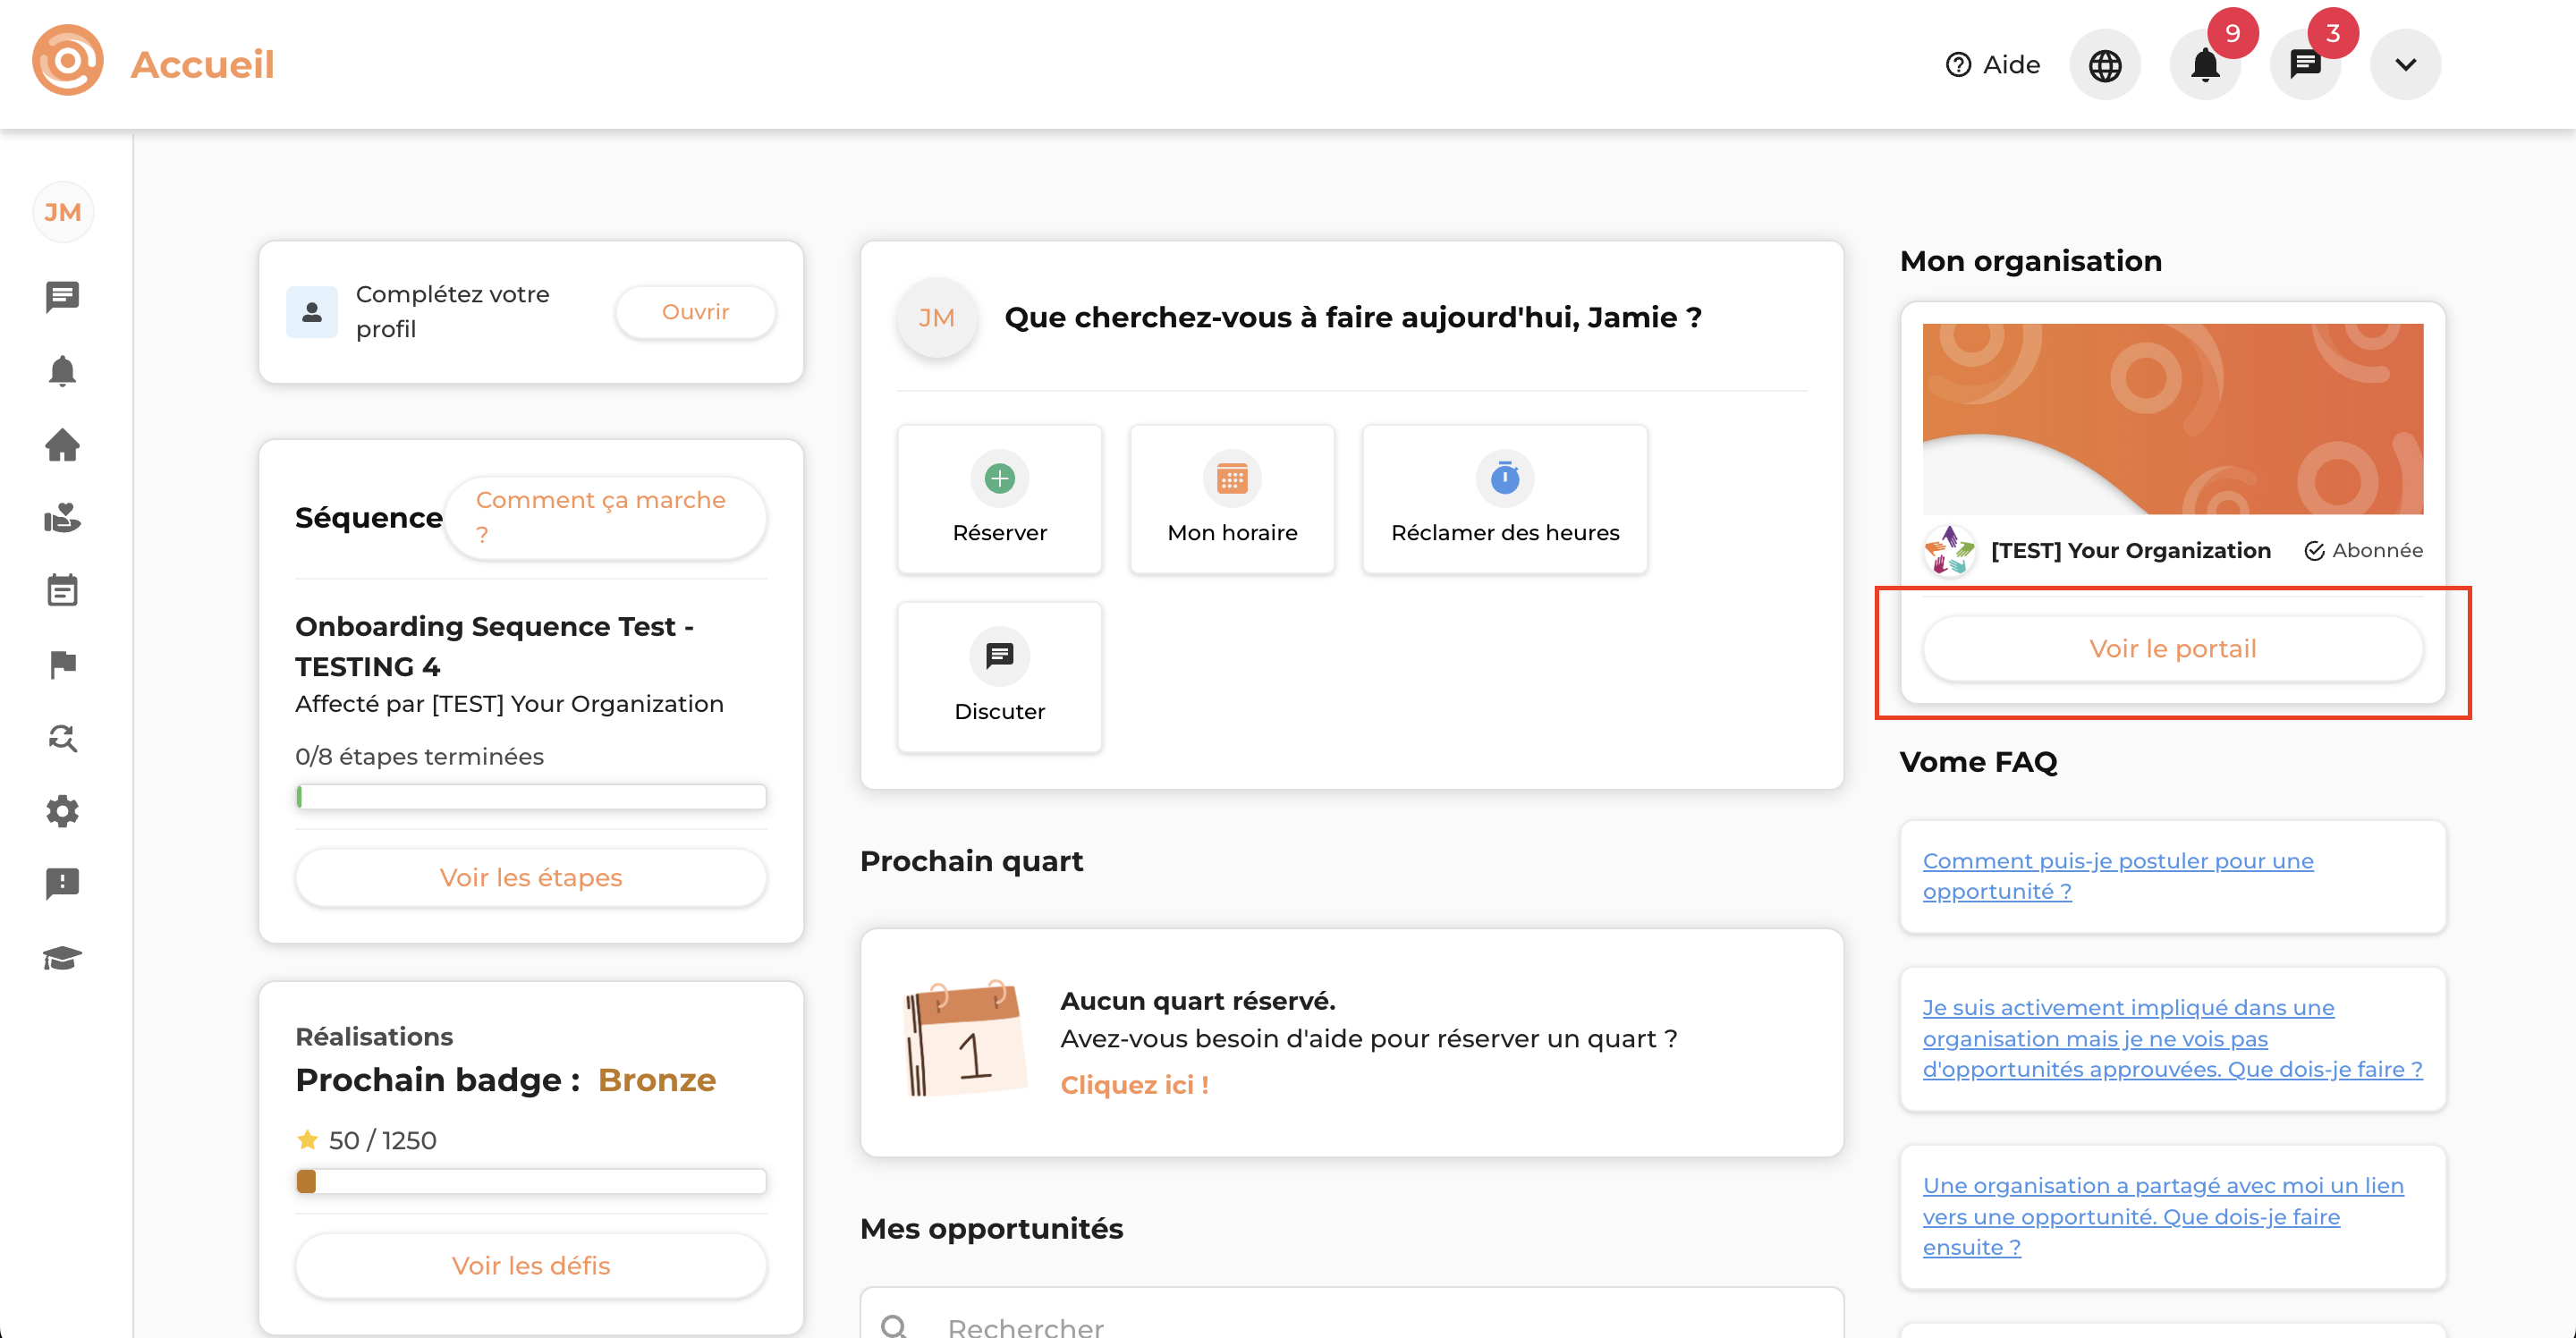Click the onboarding sequence progress bar
Image resolution: width=2576 pixels, height=1338 pixels.
(x=531, y=797)
